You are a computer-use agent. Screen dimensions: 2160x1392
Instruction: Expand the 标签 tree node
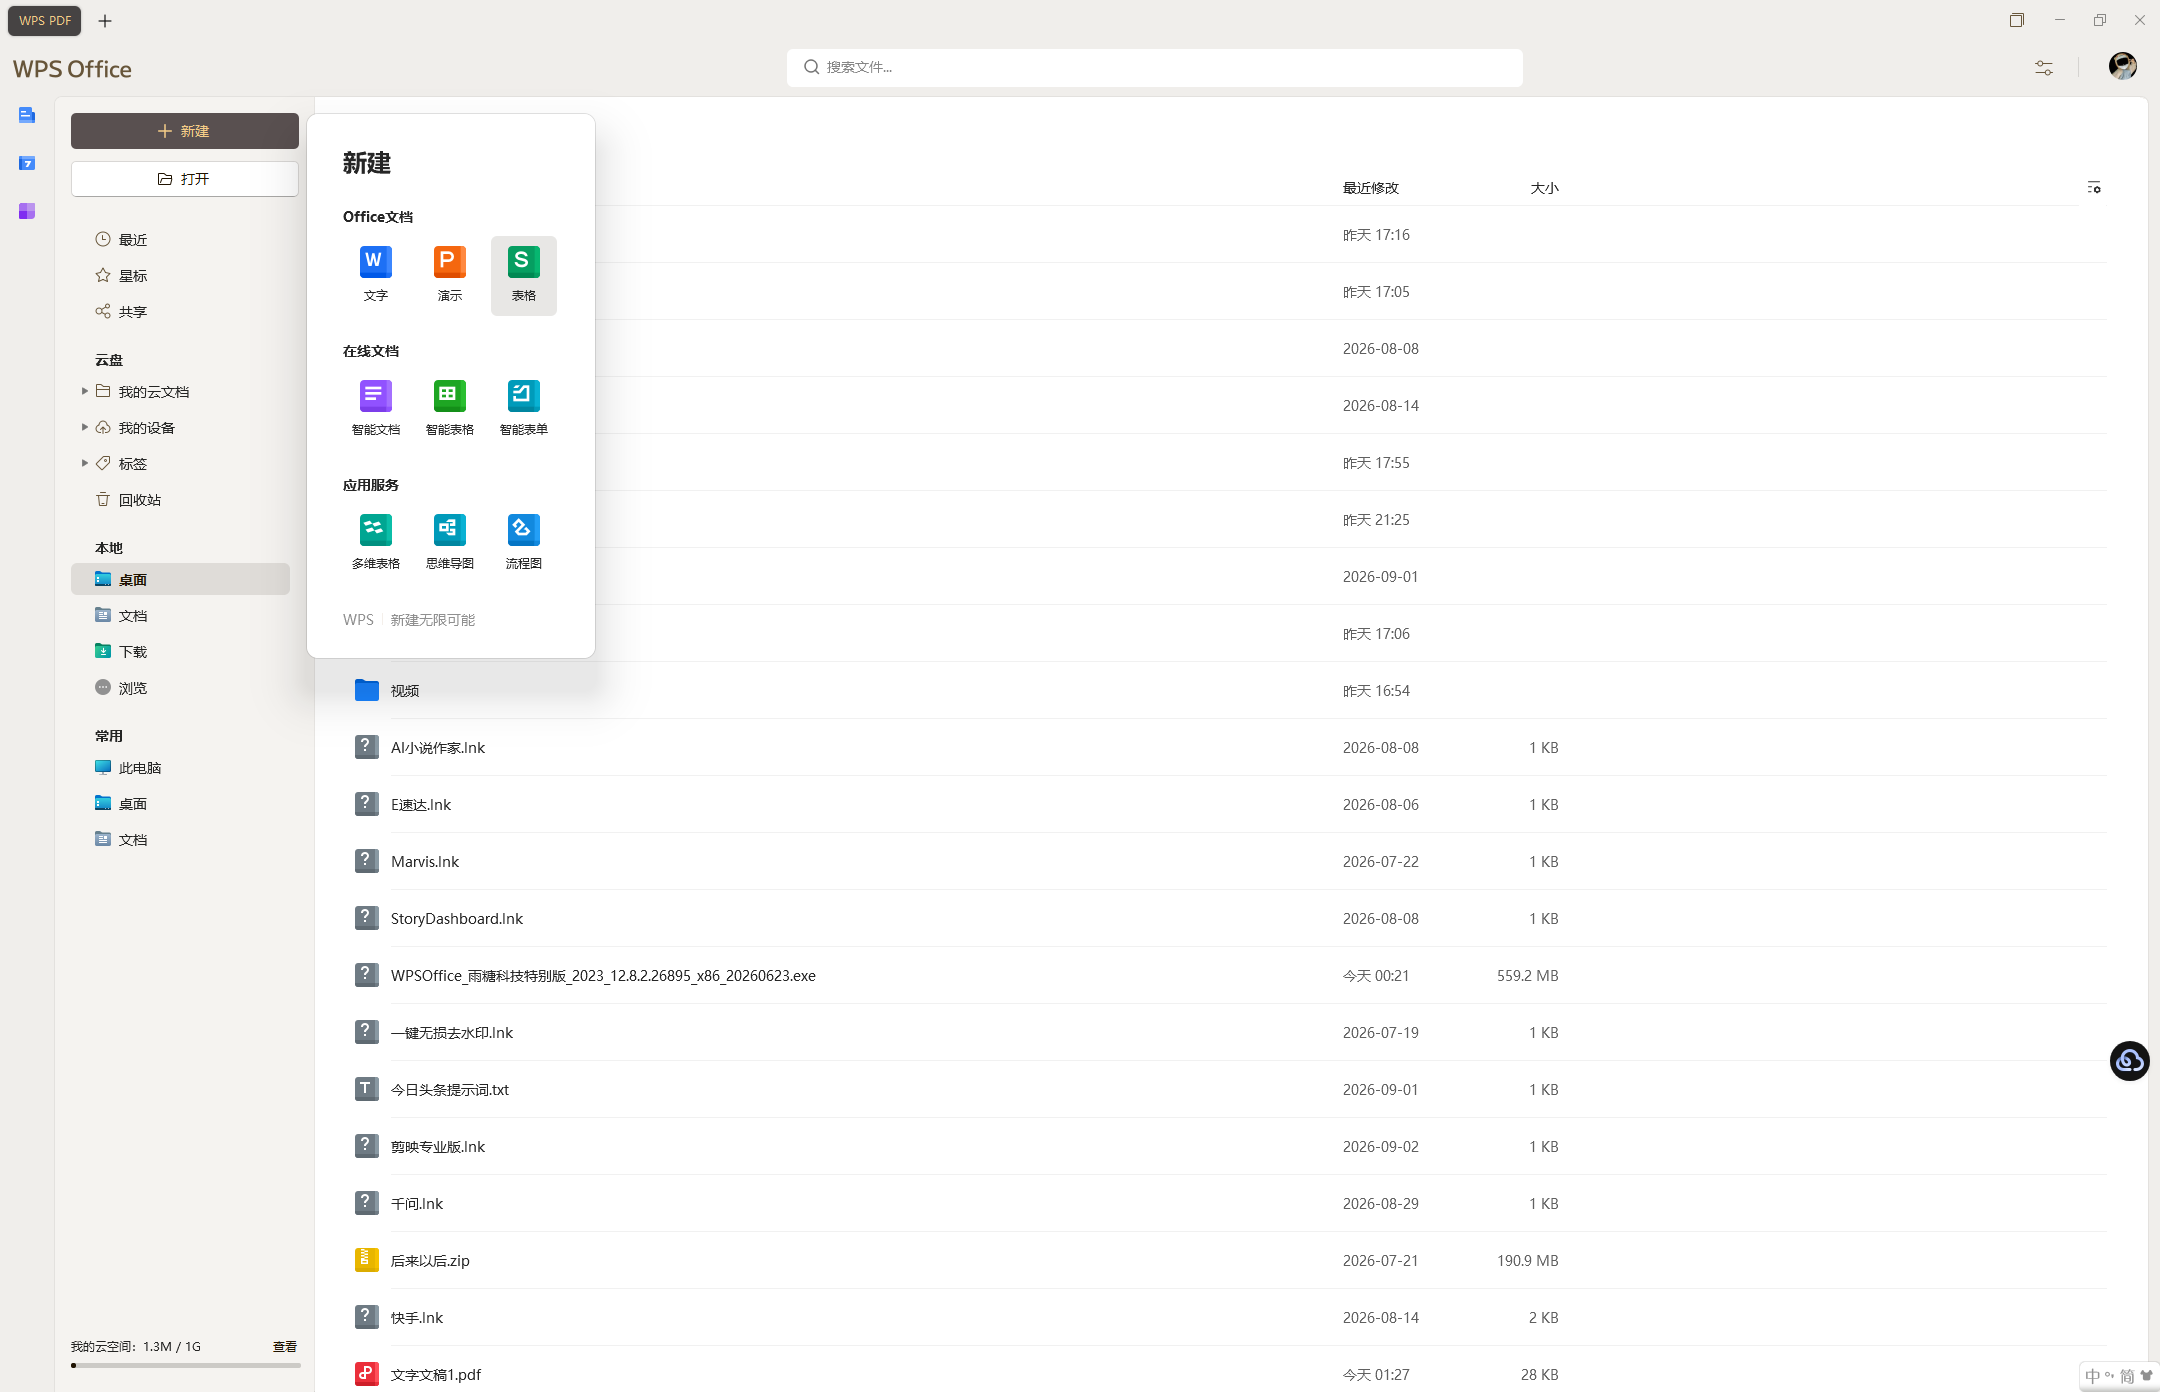(84, 463)
